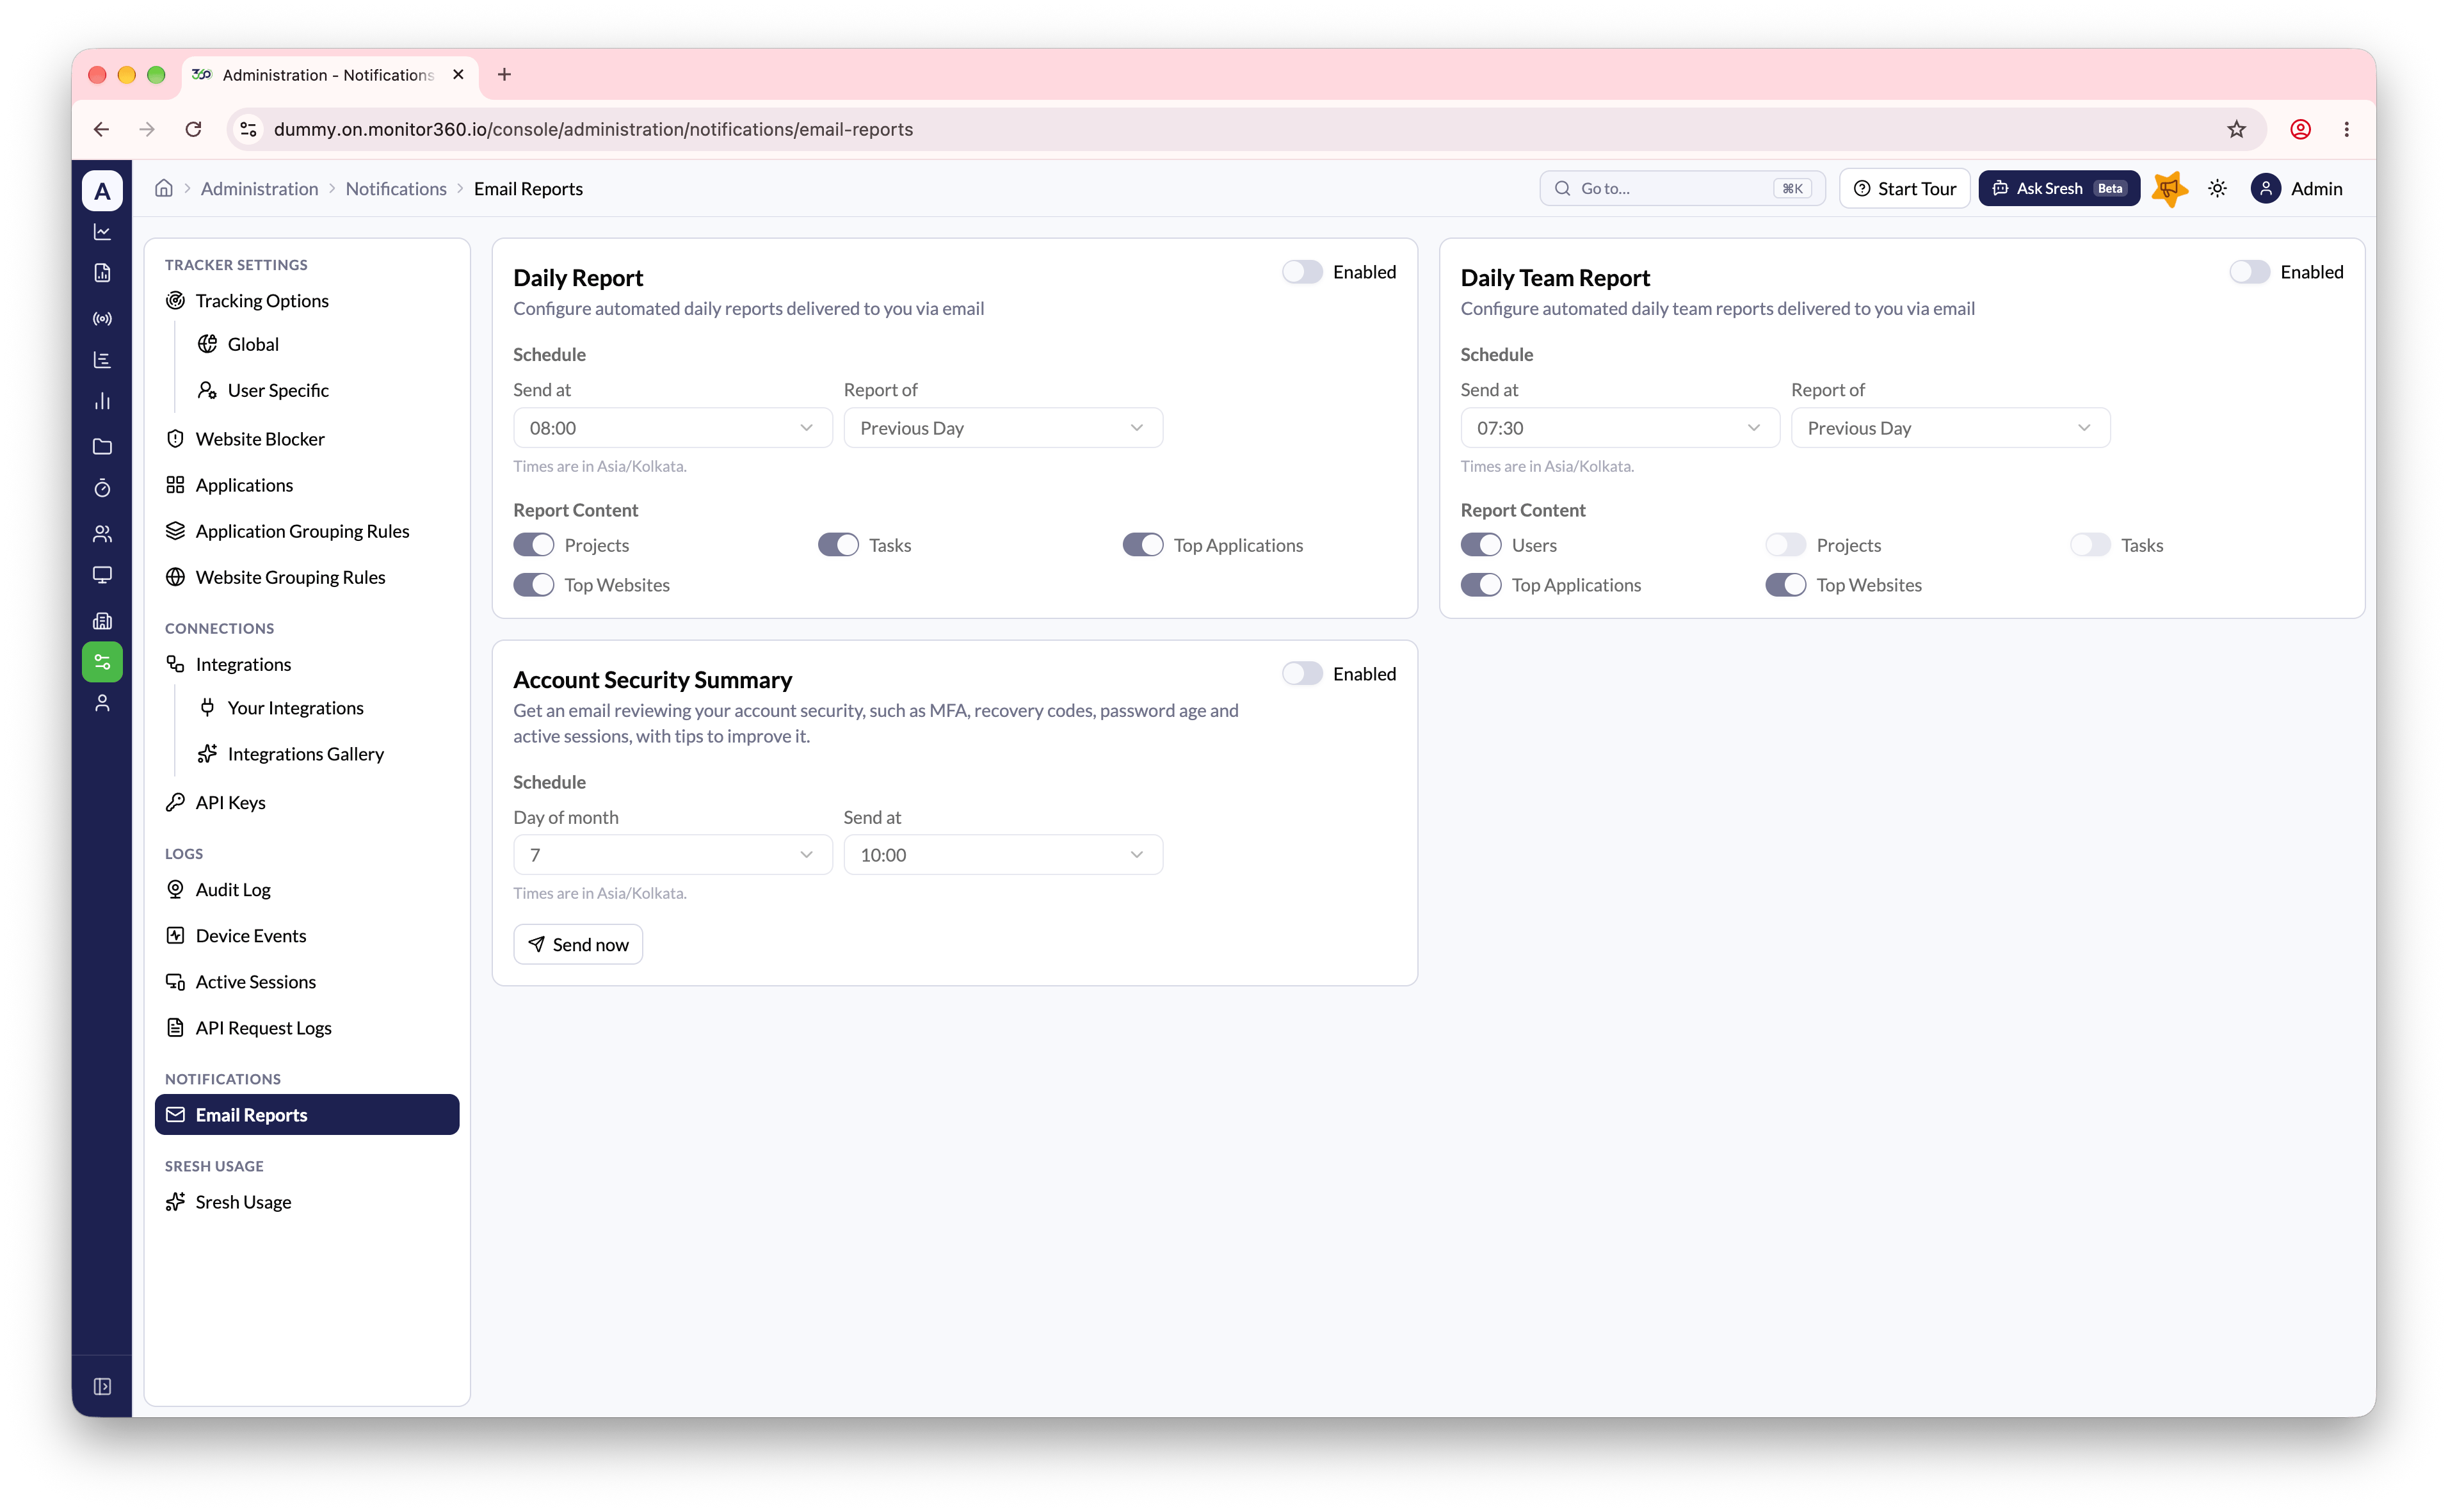Viewport: 2448px width, 1512px height.
Task: Open the line chart icon in left rail
Action: pos(102,232)
